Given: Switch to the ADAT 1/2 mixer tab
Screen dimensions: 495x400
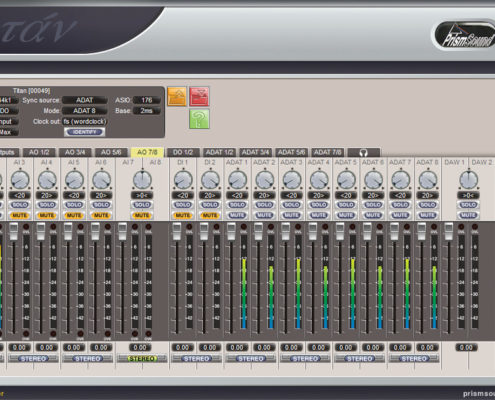Looking at the screenshot, I should point(219,152).
